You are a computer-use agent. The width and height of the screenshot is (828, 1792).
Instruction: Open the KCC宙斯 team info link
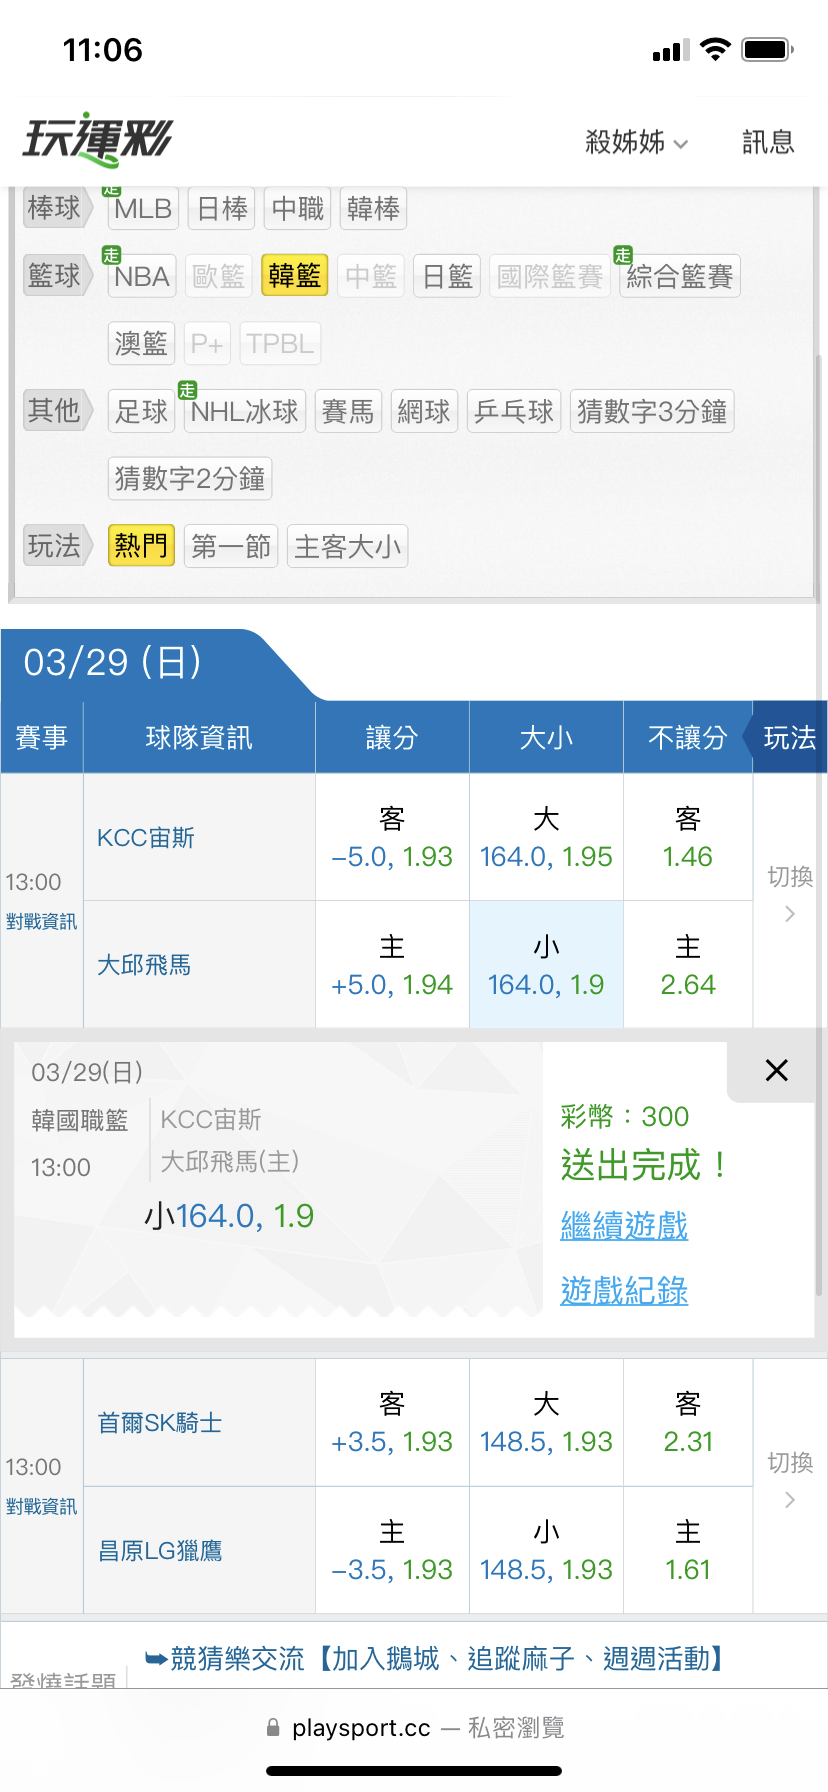coord(146,838)
